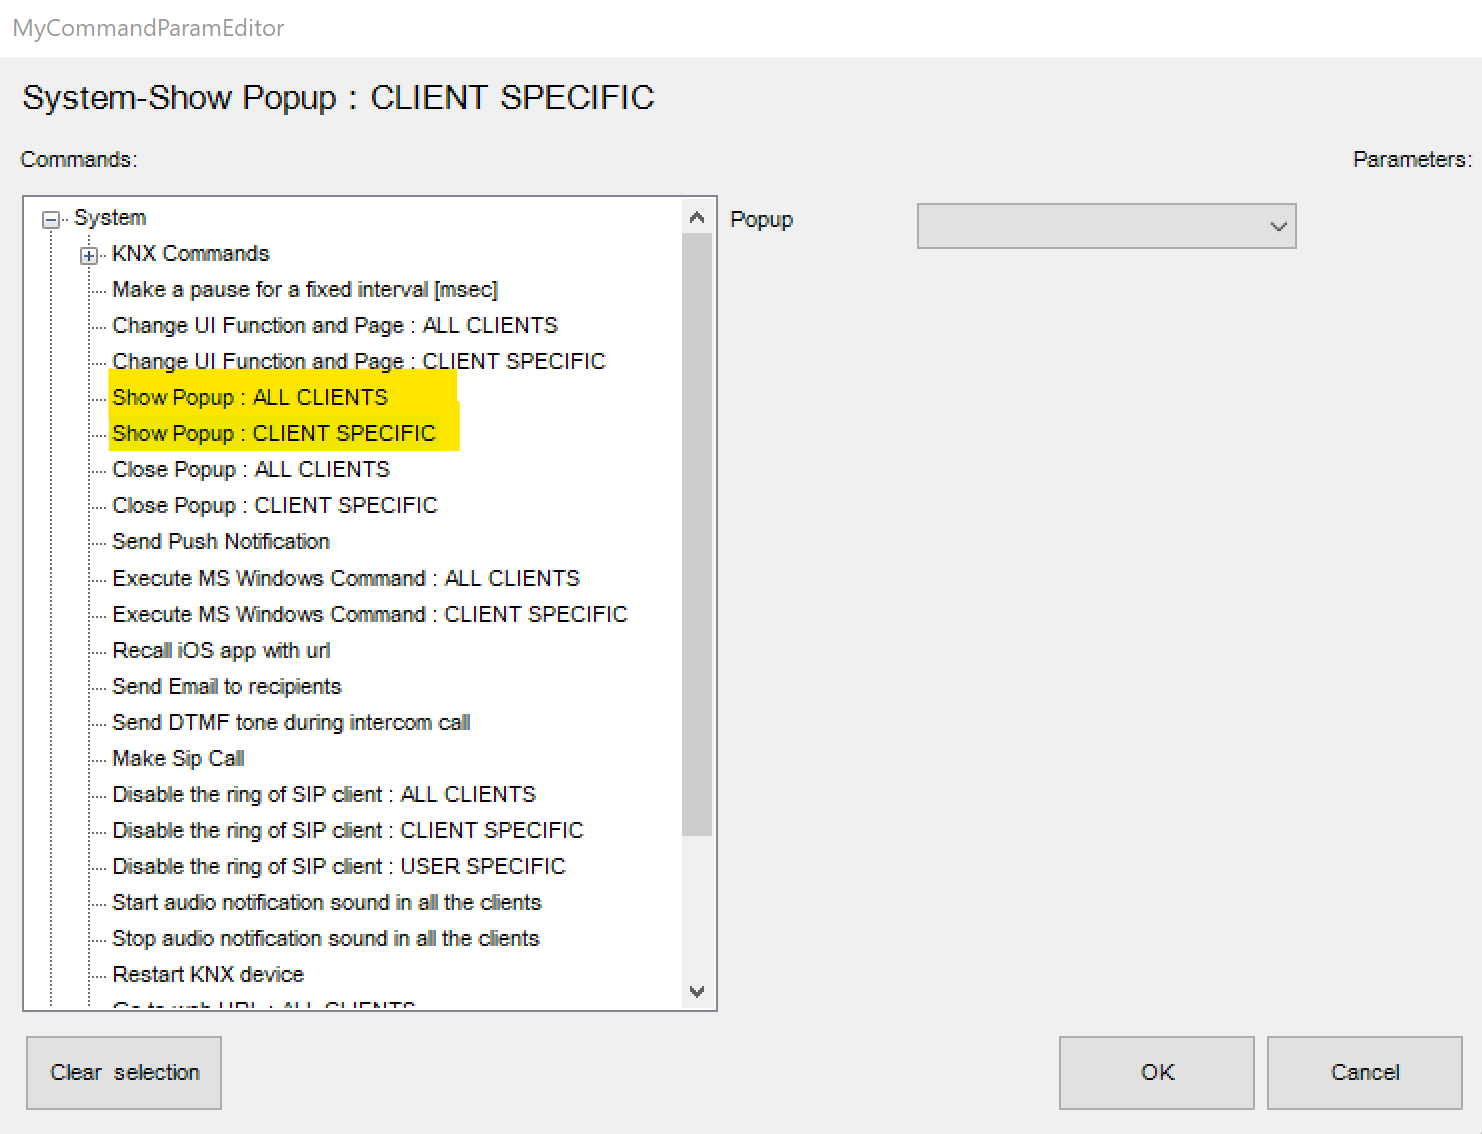Viewport: 1482px width, 1134px height.
Task: Confirm with the OK button
Action: click(x=1156, y=1073)
